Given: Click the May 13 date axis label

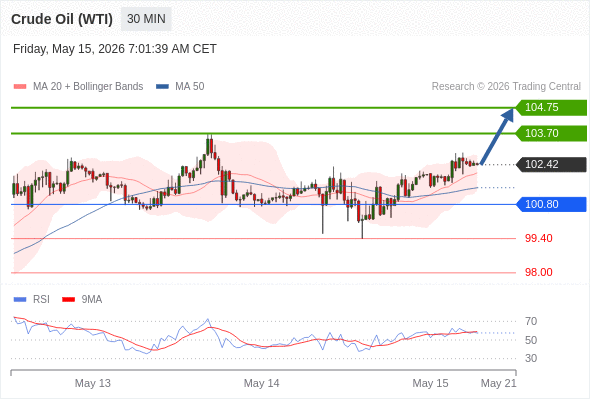Looking at the screenshot, I should [93, 383].
